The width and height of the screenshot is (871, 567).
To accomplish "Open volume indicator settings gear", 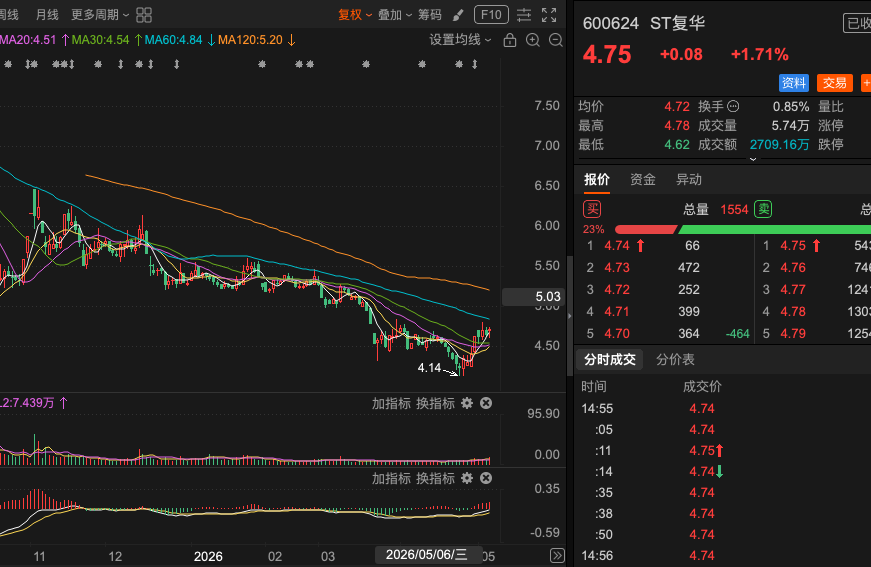I will 467,403.
